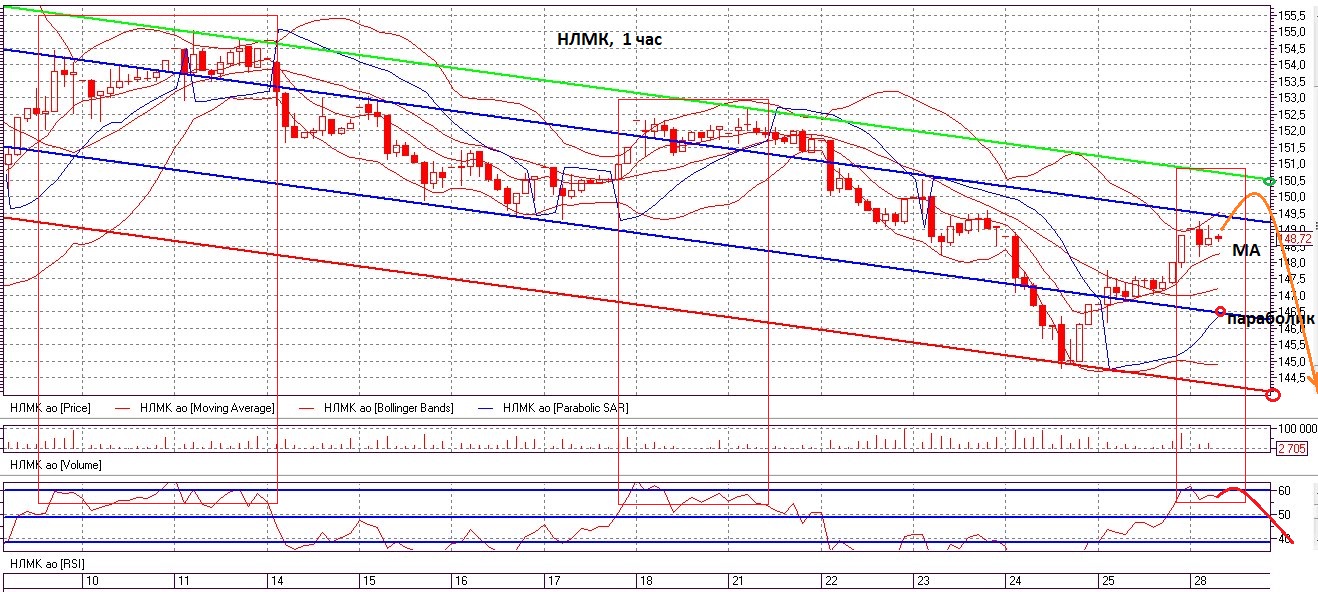
Task: Click the 150,5 price axis label
Action: [1293, 181]
